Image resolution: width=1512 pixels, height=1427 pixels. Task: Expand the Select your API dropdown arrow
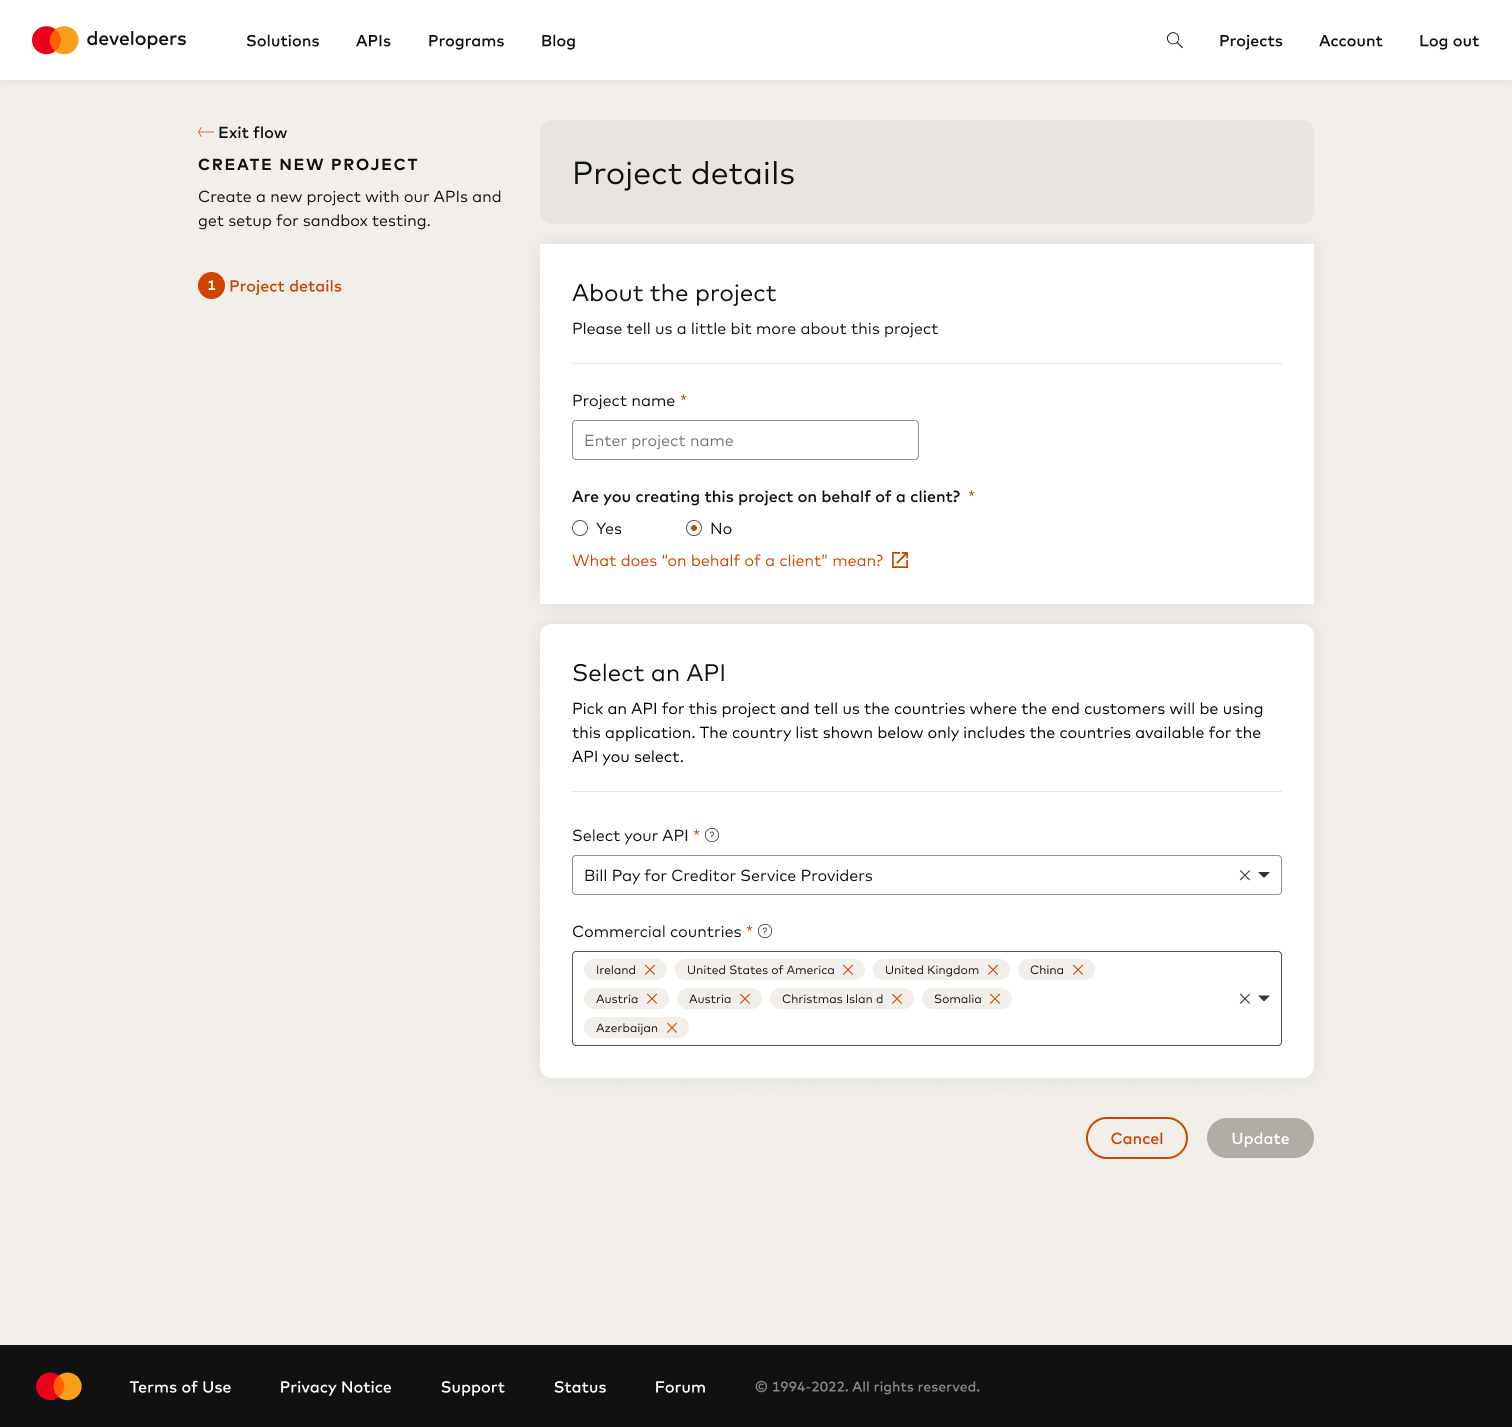tap(1264, 875)
